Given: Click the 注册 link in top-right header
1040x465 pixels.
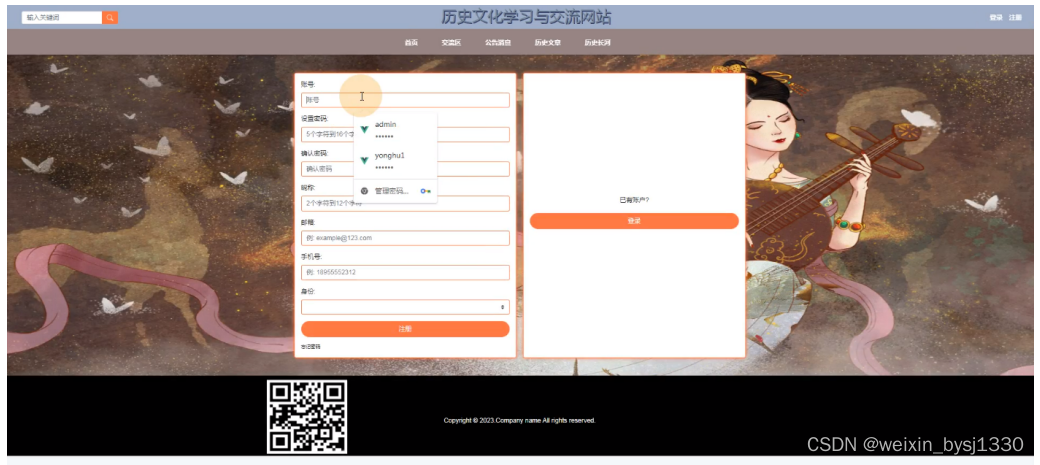Looking at the screenshot, I should [x=1015, y=18].
